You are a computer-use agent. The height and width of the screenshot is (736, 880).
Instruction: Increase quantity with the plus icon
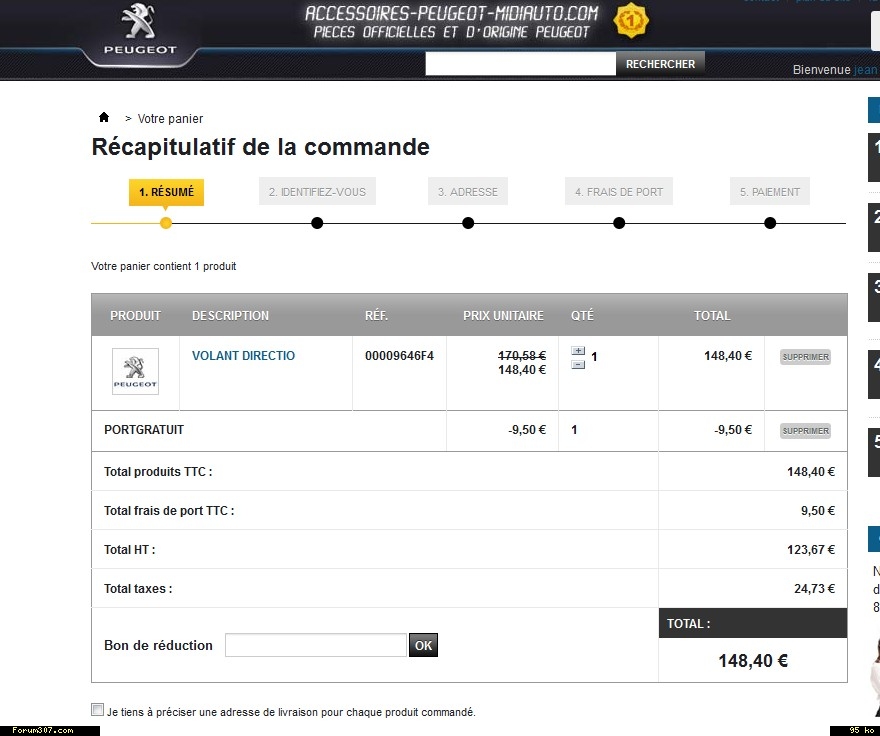pyautogui.click(x=578, y=351)
